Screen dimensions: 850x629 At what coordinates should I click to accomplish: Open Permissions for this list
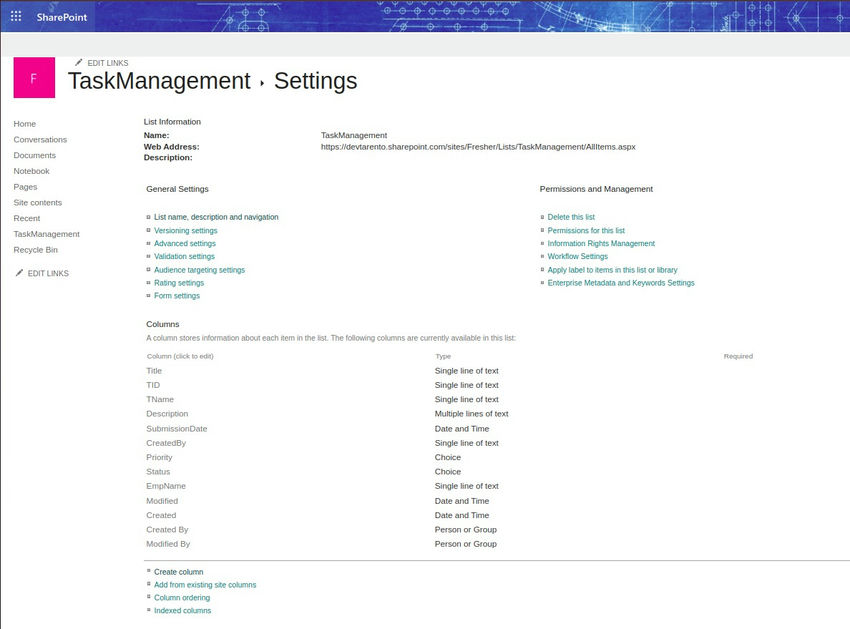click(585, 230)
